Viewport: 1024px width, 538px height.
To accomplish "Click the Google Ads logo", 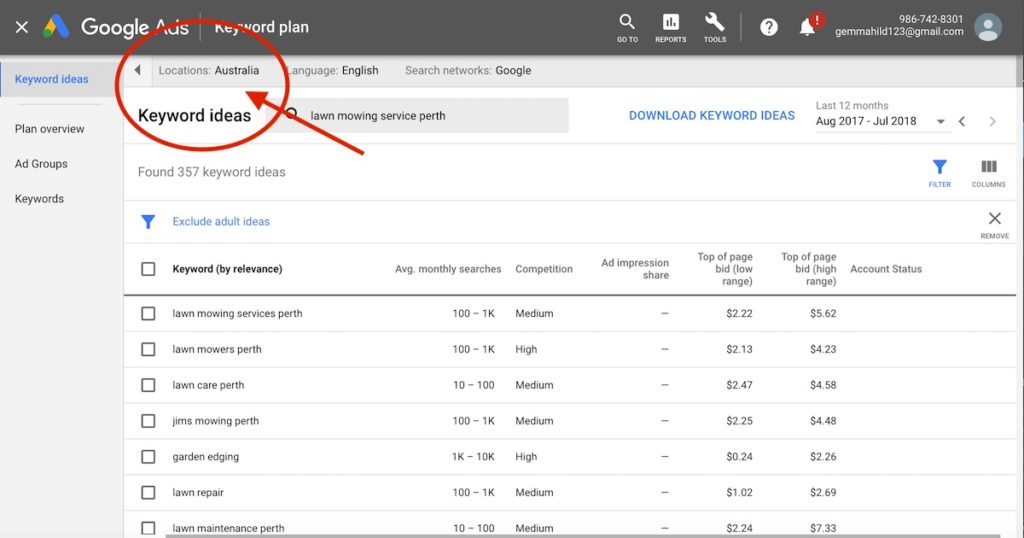I will (57, 27).
